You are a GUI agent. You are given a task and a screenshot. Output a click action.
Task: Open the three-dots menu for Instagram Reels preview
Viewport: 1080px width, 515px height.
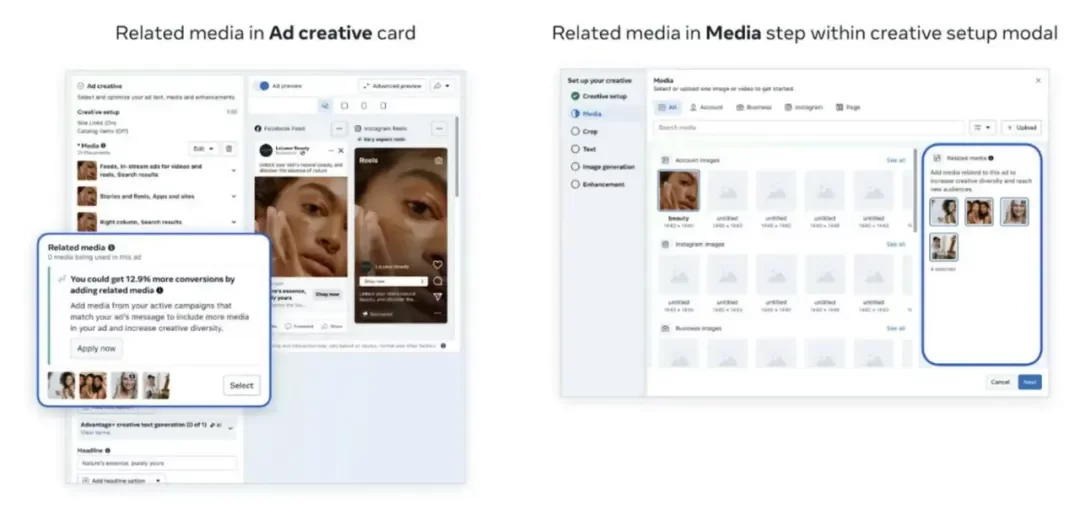[438, 128]
